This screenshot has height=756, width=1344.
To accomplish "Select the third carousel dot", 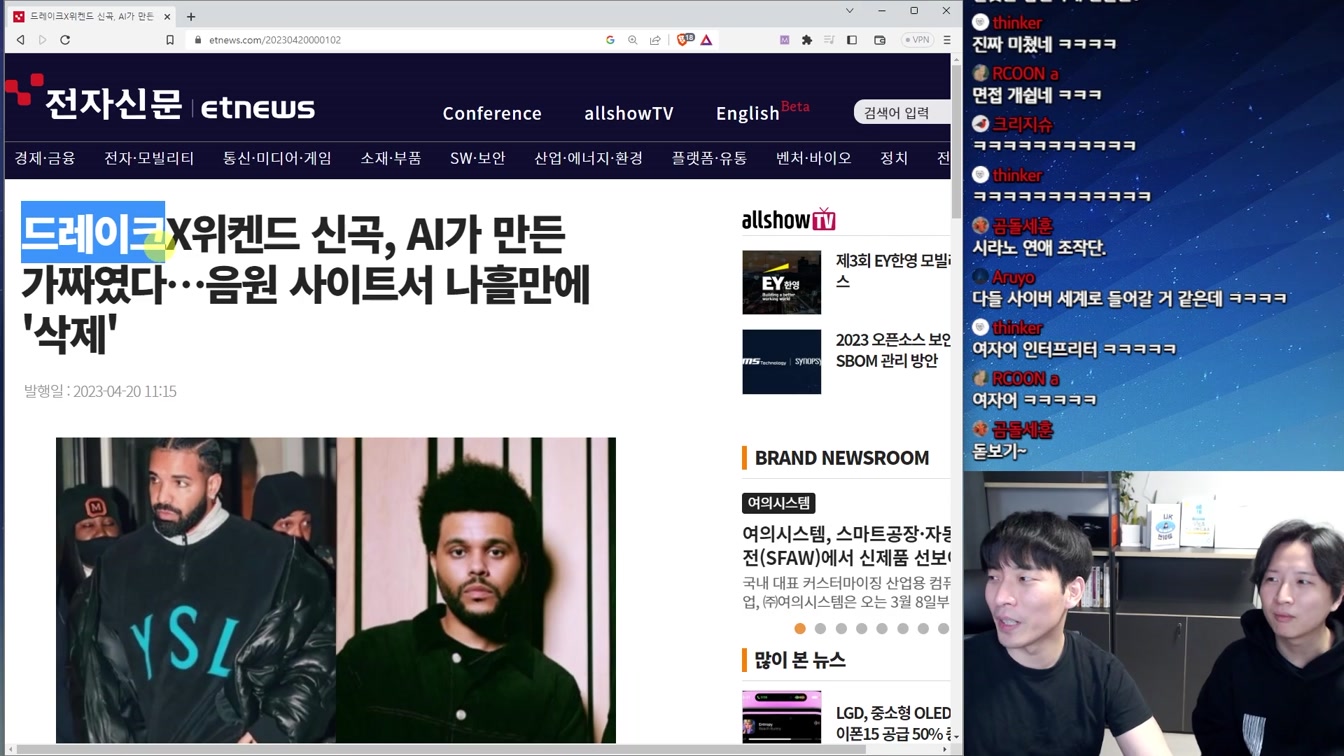I will coord(841,629).
